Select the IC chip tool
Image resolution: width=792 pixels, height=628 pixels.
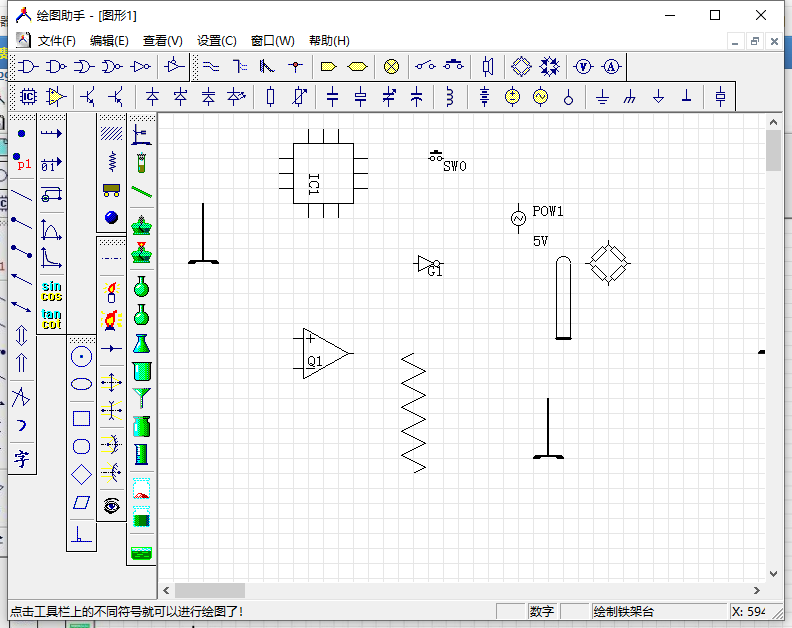coord(28,96)
